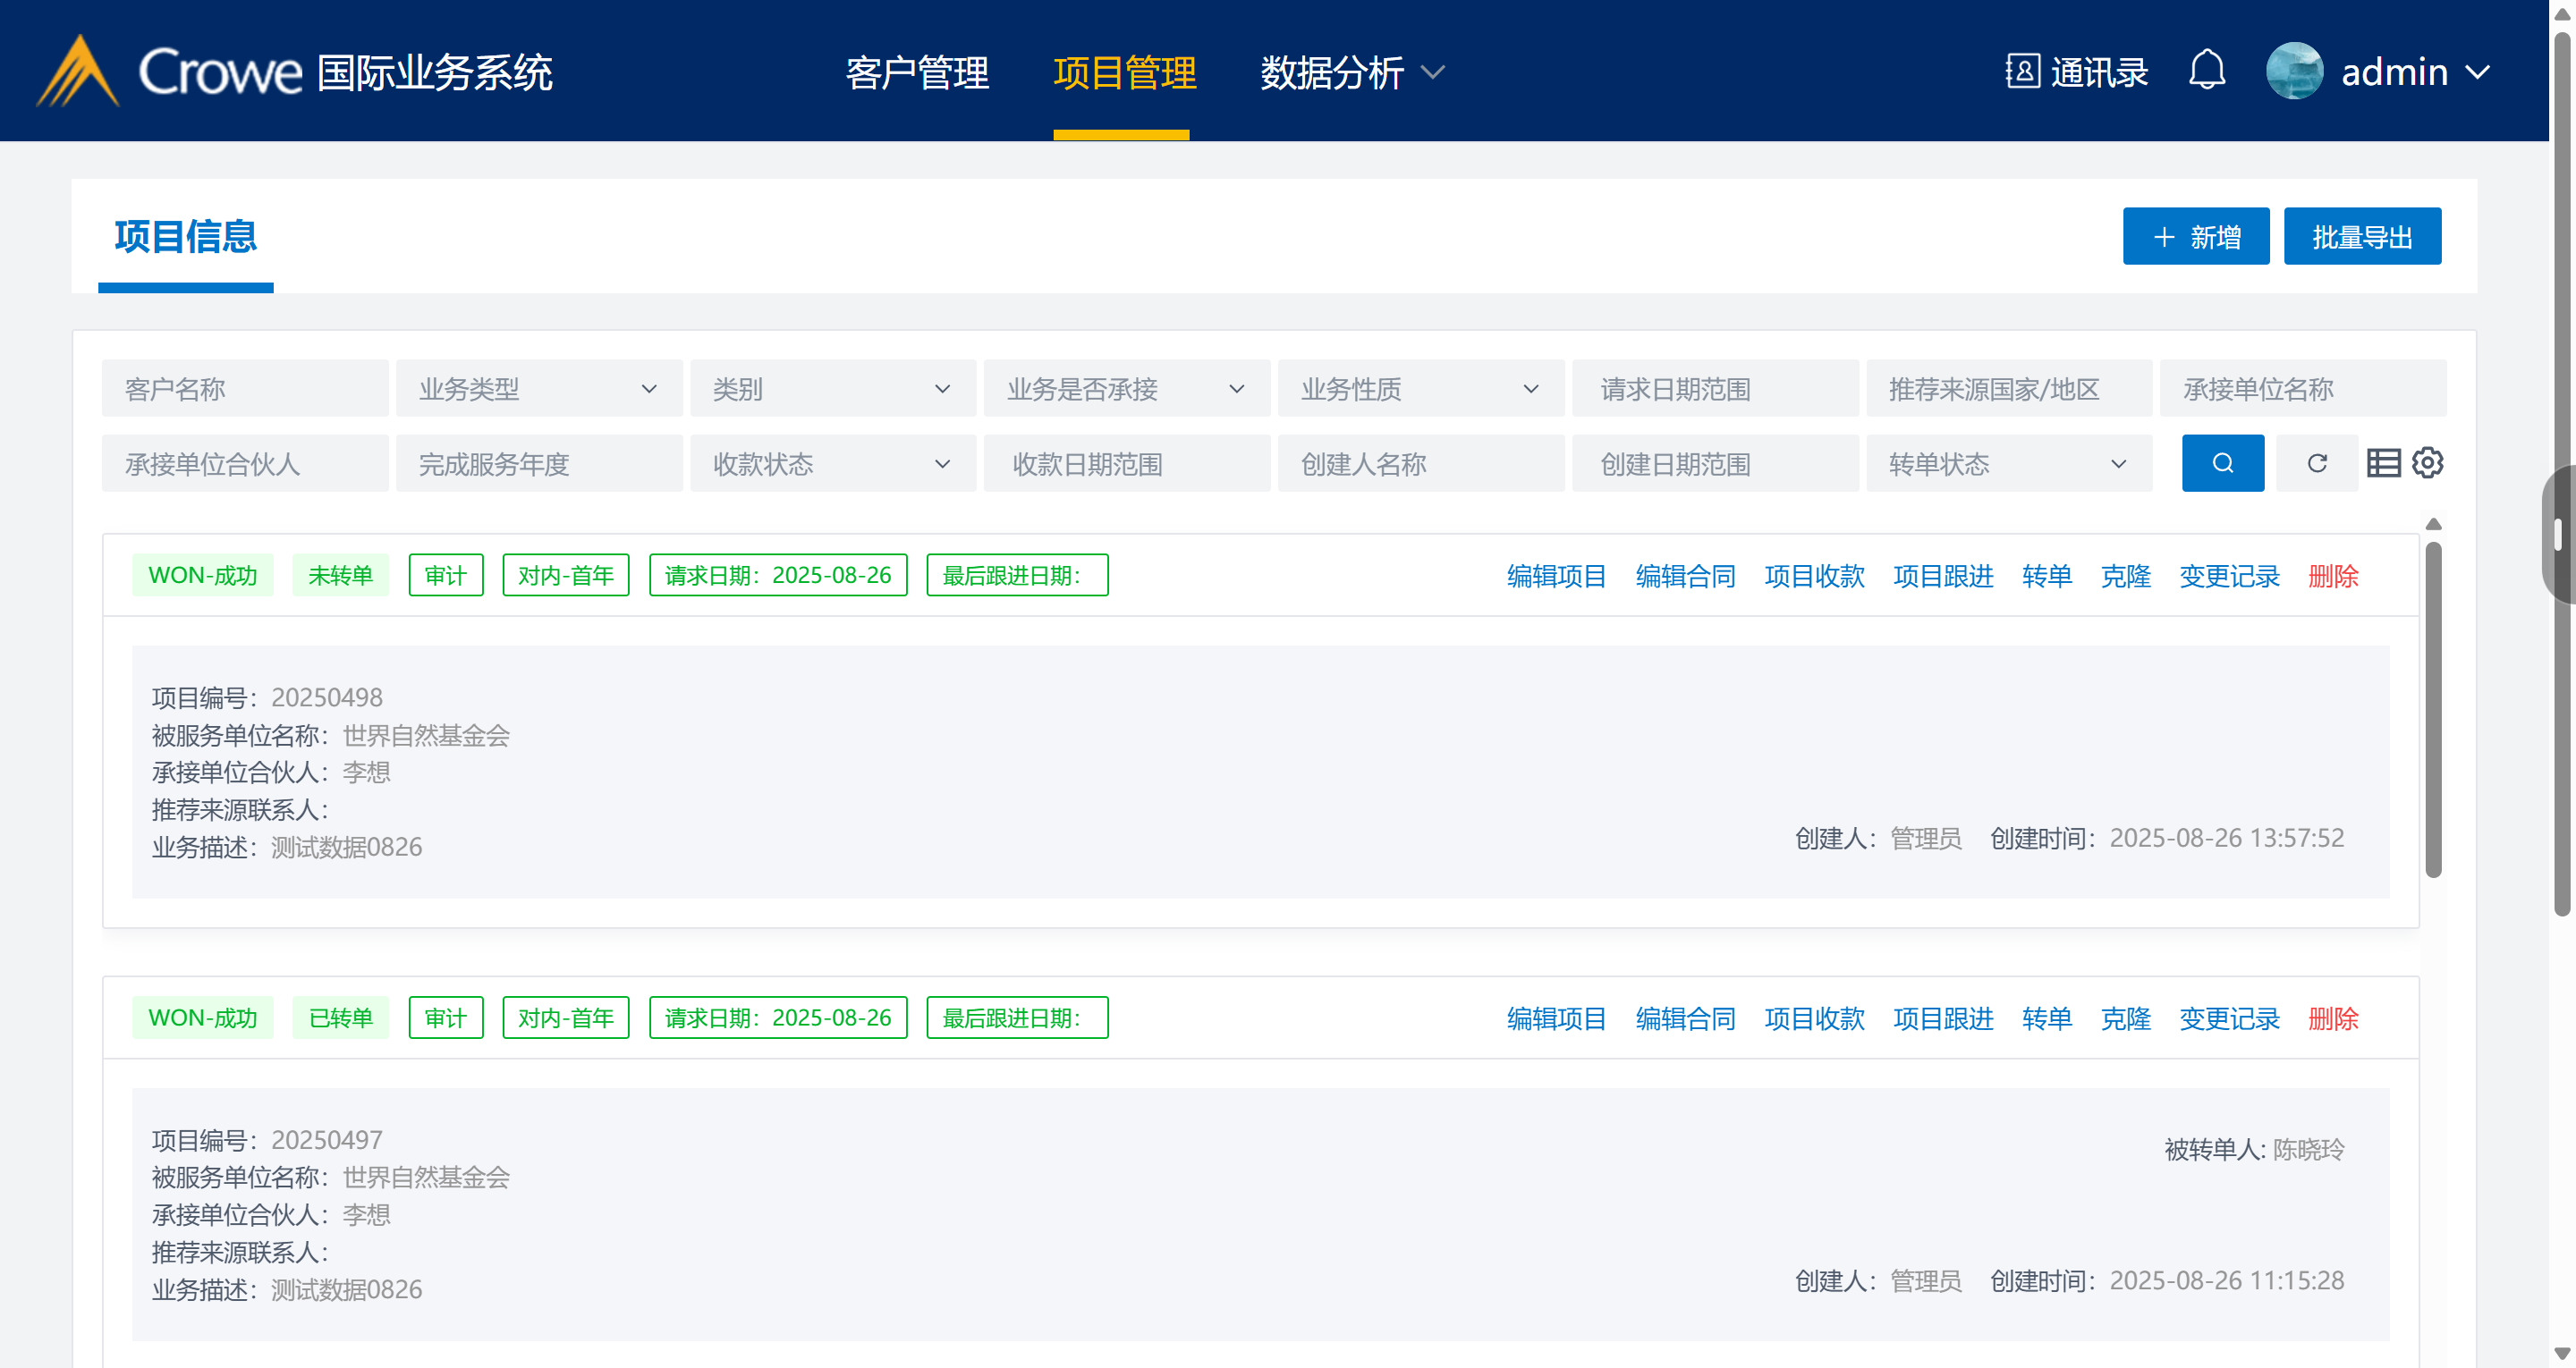Open the 收款状态 dropdown

click(832, 463)
